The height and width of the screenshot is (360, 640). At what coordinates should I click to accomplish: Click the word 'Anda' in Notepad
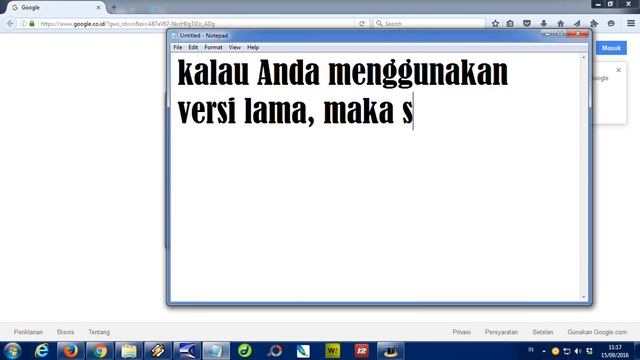[288, 72]
